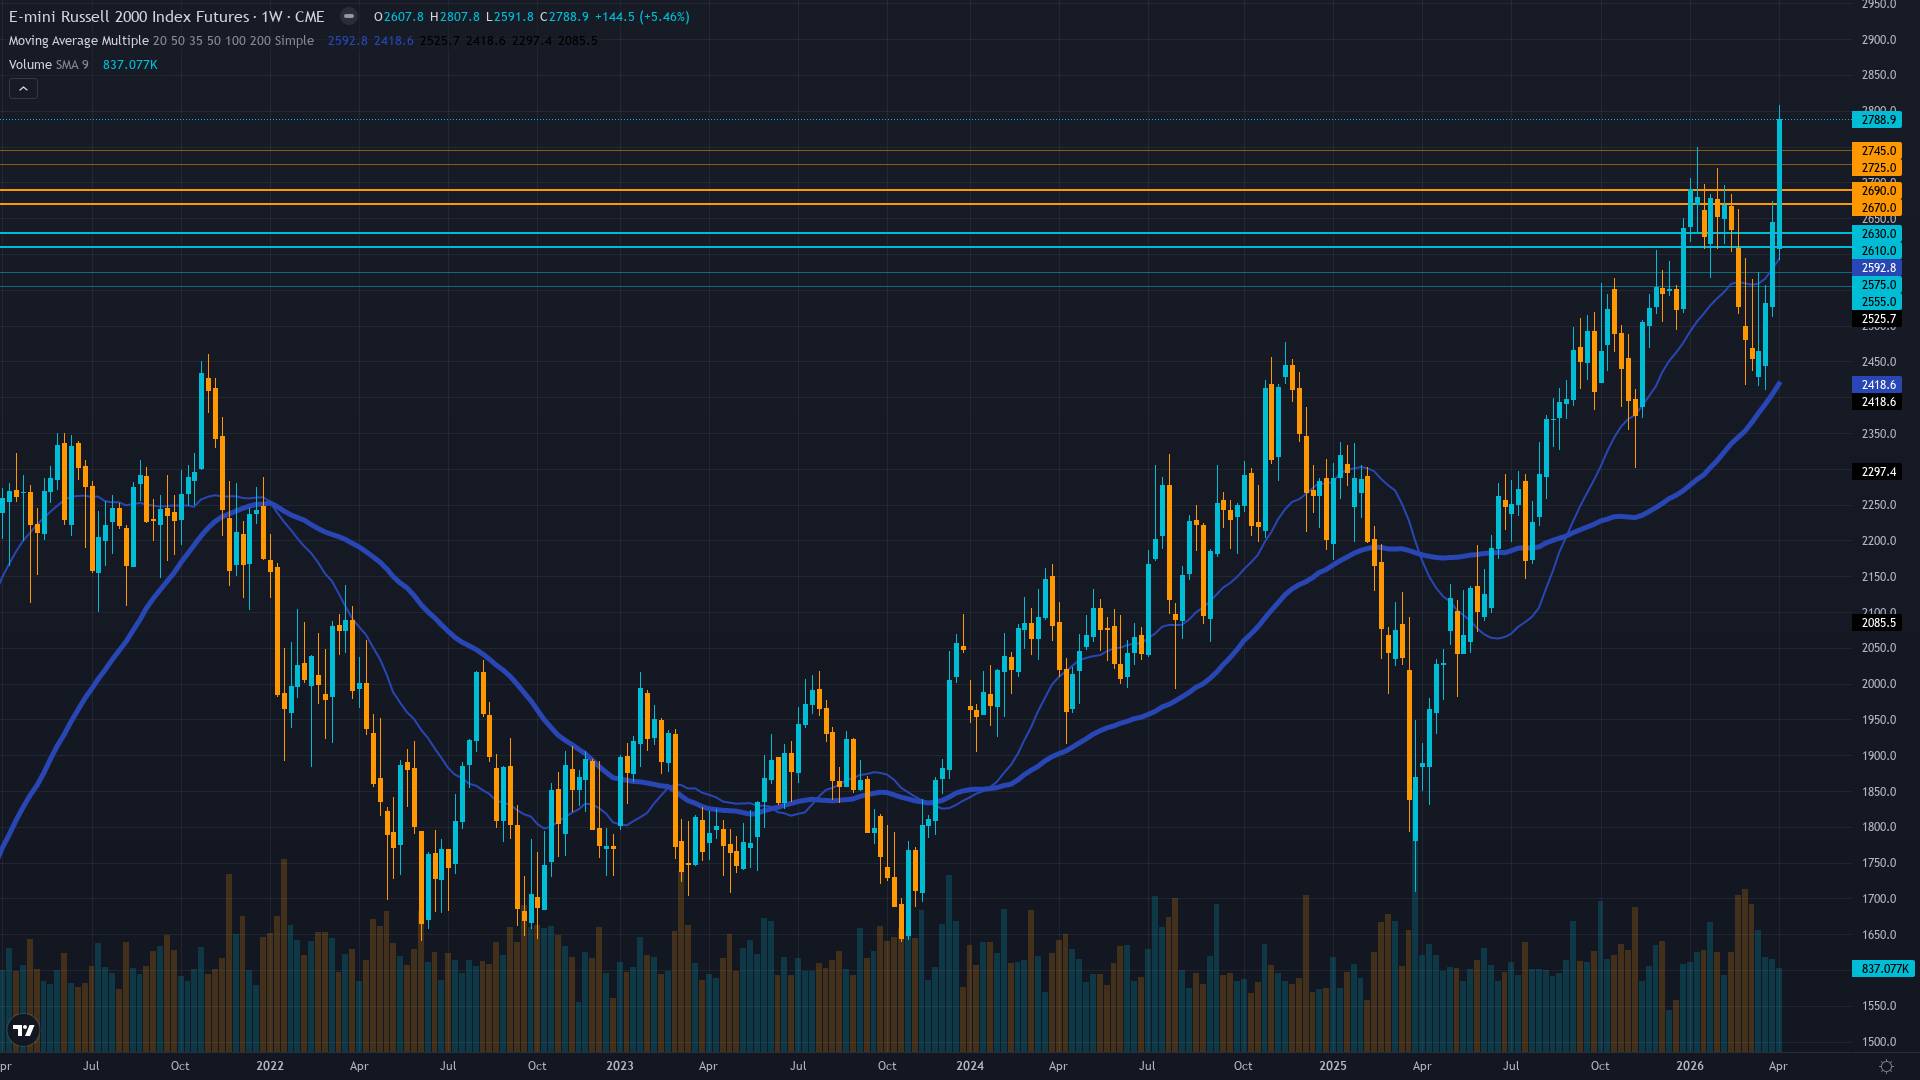Click the black 2525.7 moving average scale label
1920x1080 pixels.
[1877, 319]
